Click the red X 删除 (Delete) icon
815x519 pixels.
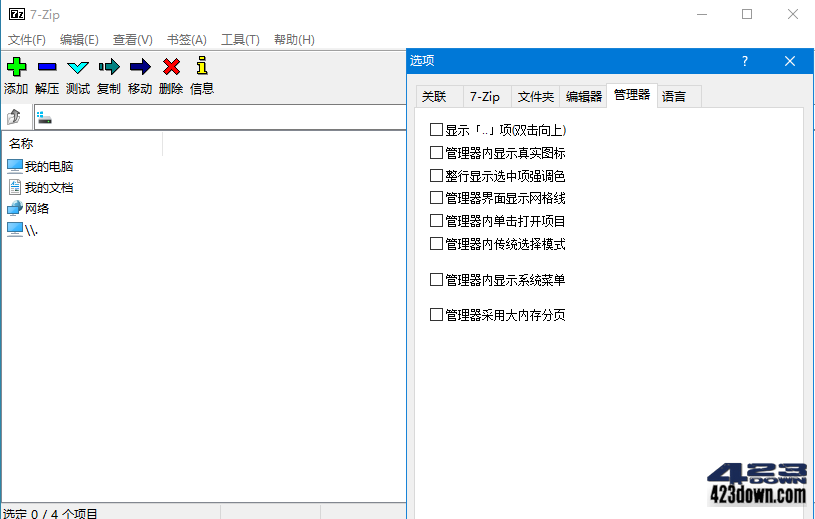[x=172, y=66]
